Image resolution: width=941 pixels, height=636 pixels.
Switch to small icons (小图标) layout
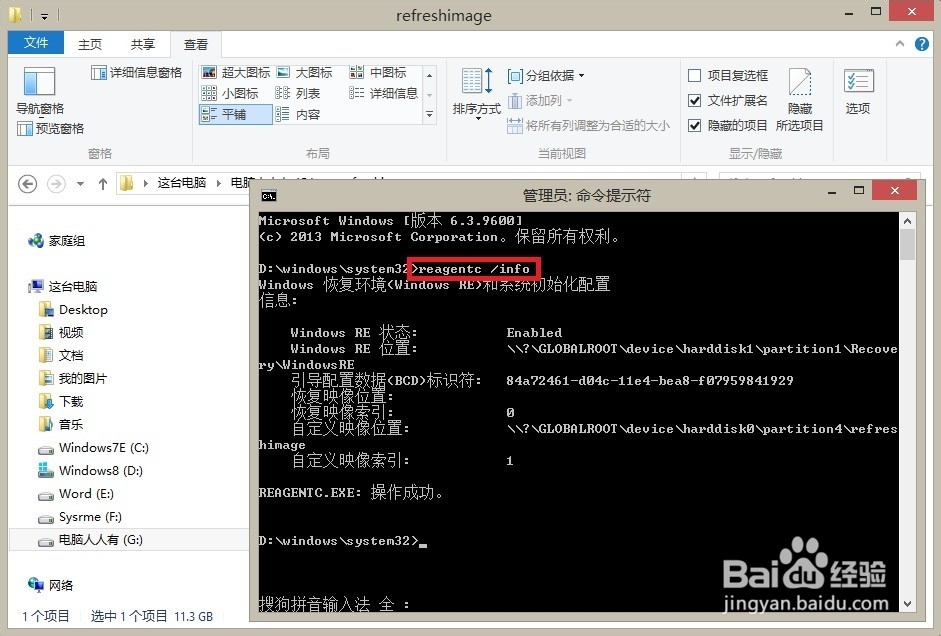[230, 93]
